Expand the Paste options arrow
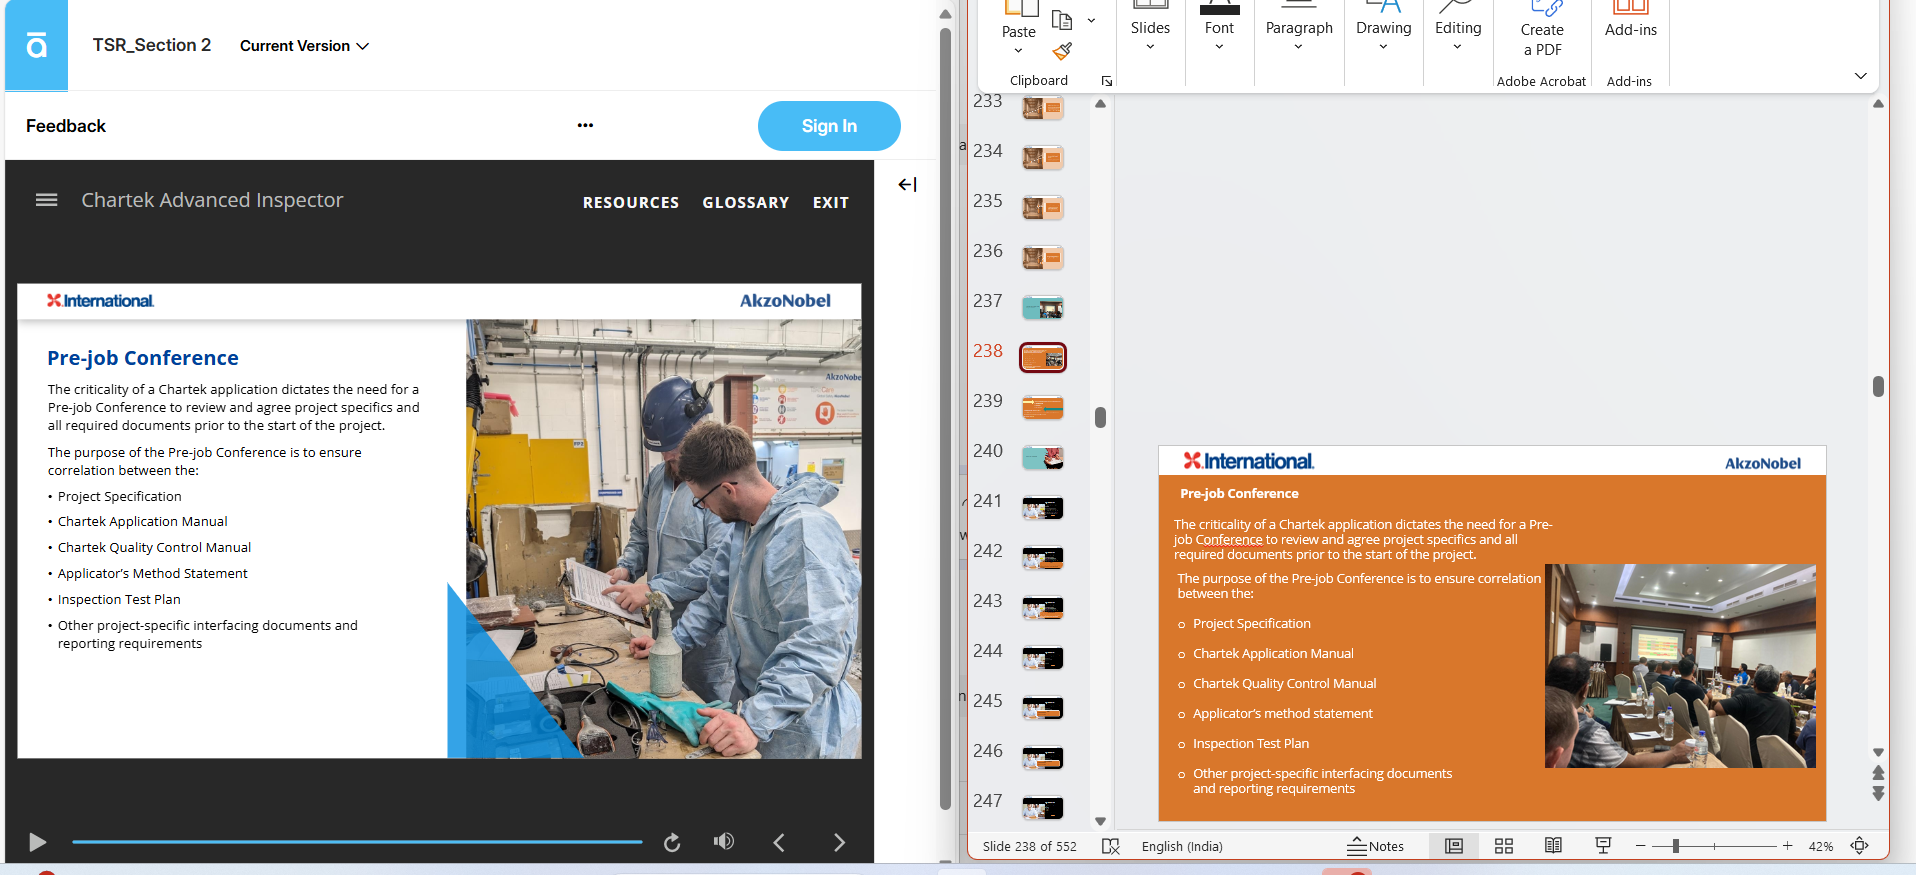Image resolution: width=1916 pixels, height=875 pixels. click(1018, 51)
